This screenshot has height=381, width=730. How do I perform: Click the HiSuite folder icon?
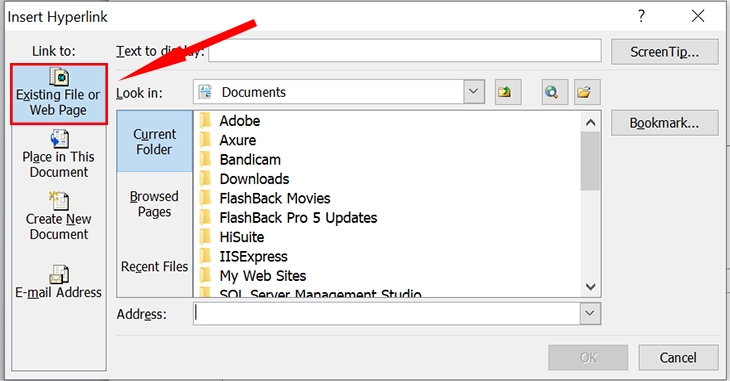click(205, 237)
